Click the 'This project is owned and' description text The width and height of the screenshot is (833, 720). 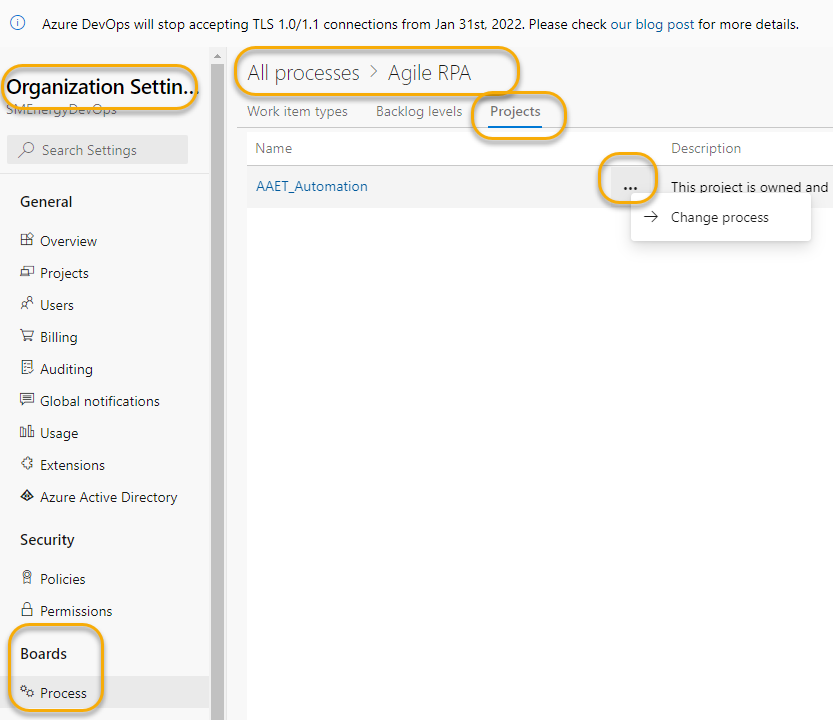coord(749,187)
